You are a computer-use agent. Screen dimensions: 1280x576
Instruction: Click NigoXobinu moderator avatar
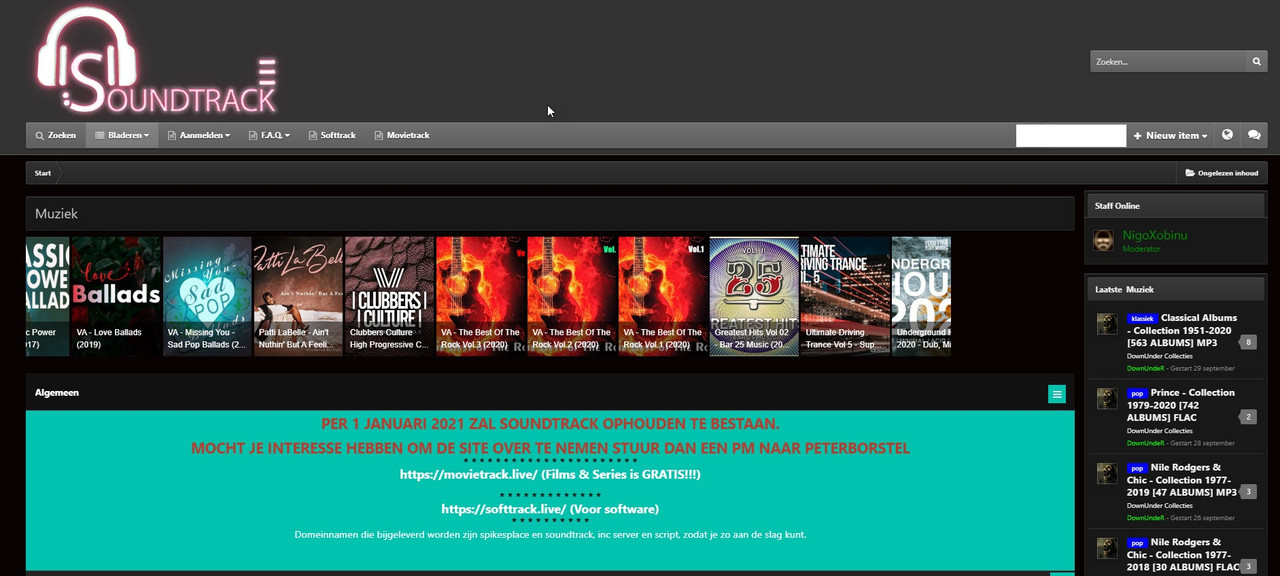[1103, 240]
